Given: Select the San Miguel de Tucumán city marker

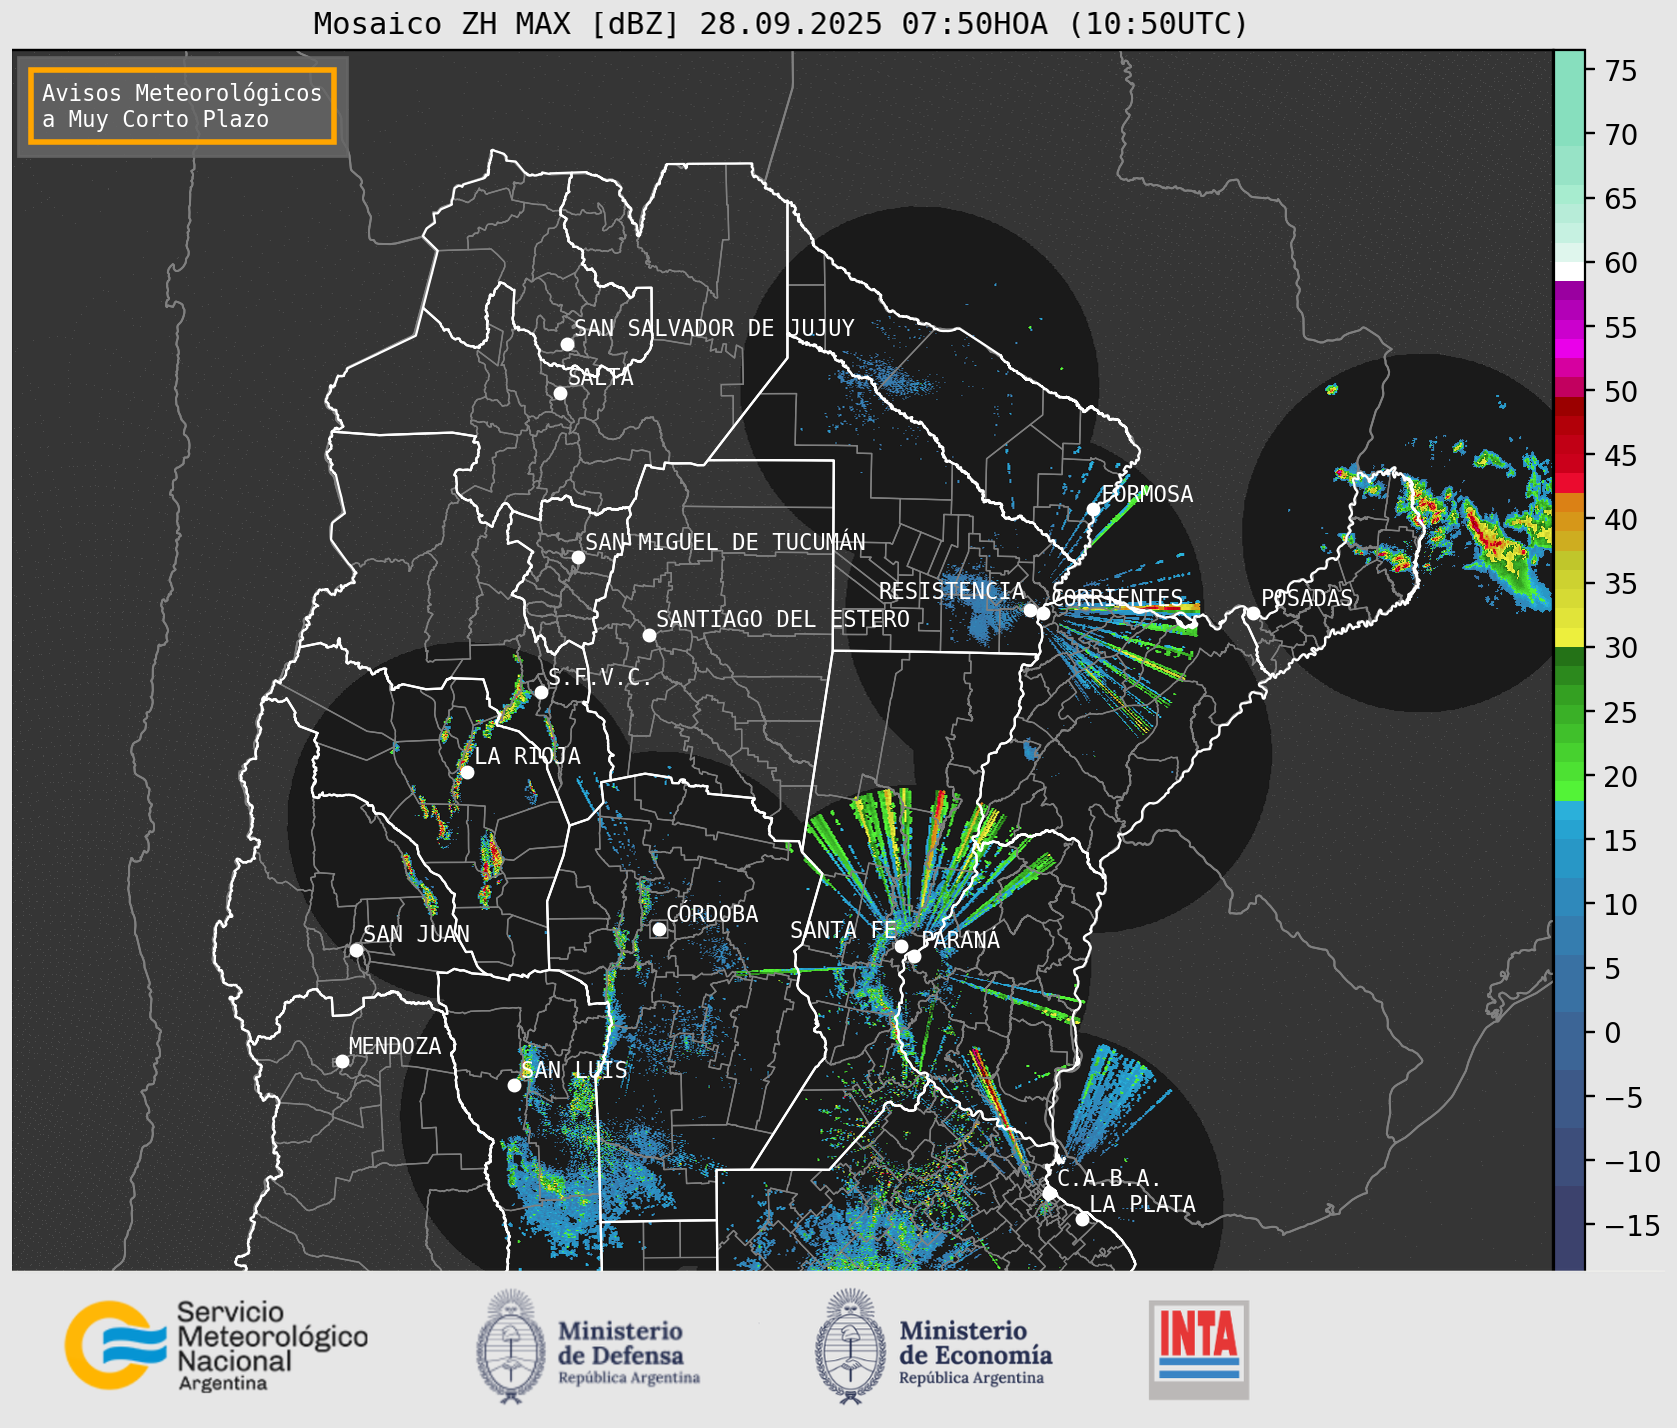Looking at the screenshot, I should 578,557.
